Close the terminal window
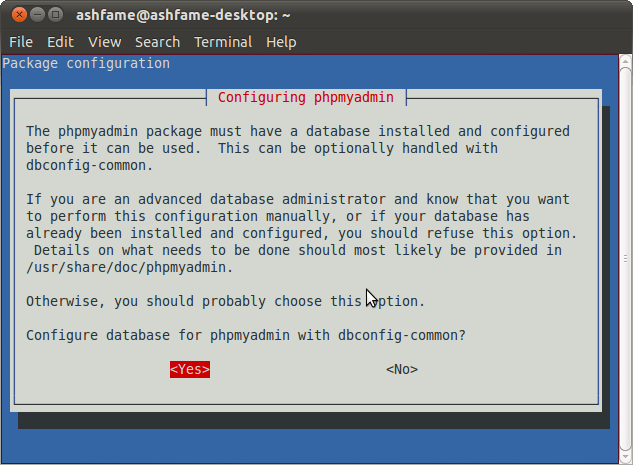 [x=19, y=15]
